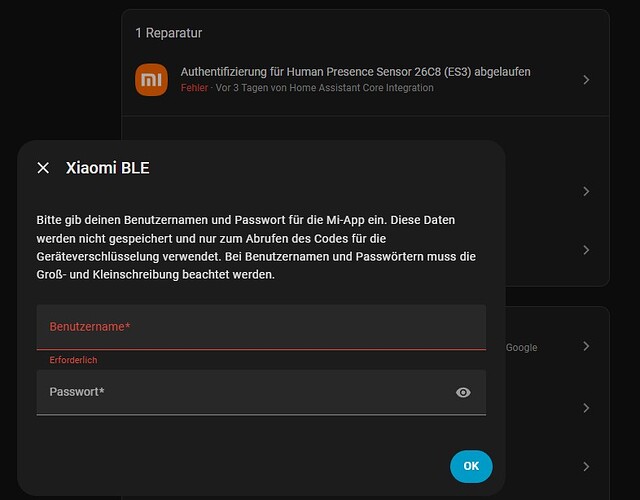Image resolution: width=640 pixels, height=500 pixels.
Task: Click the orange Xiaomi Mi logo icon
Action: click(151, 79)
